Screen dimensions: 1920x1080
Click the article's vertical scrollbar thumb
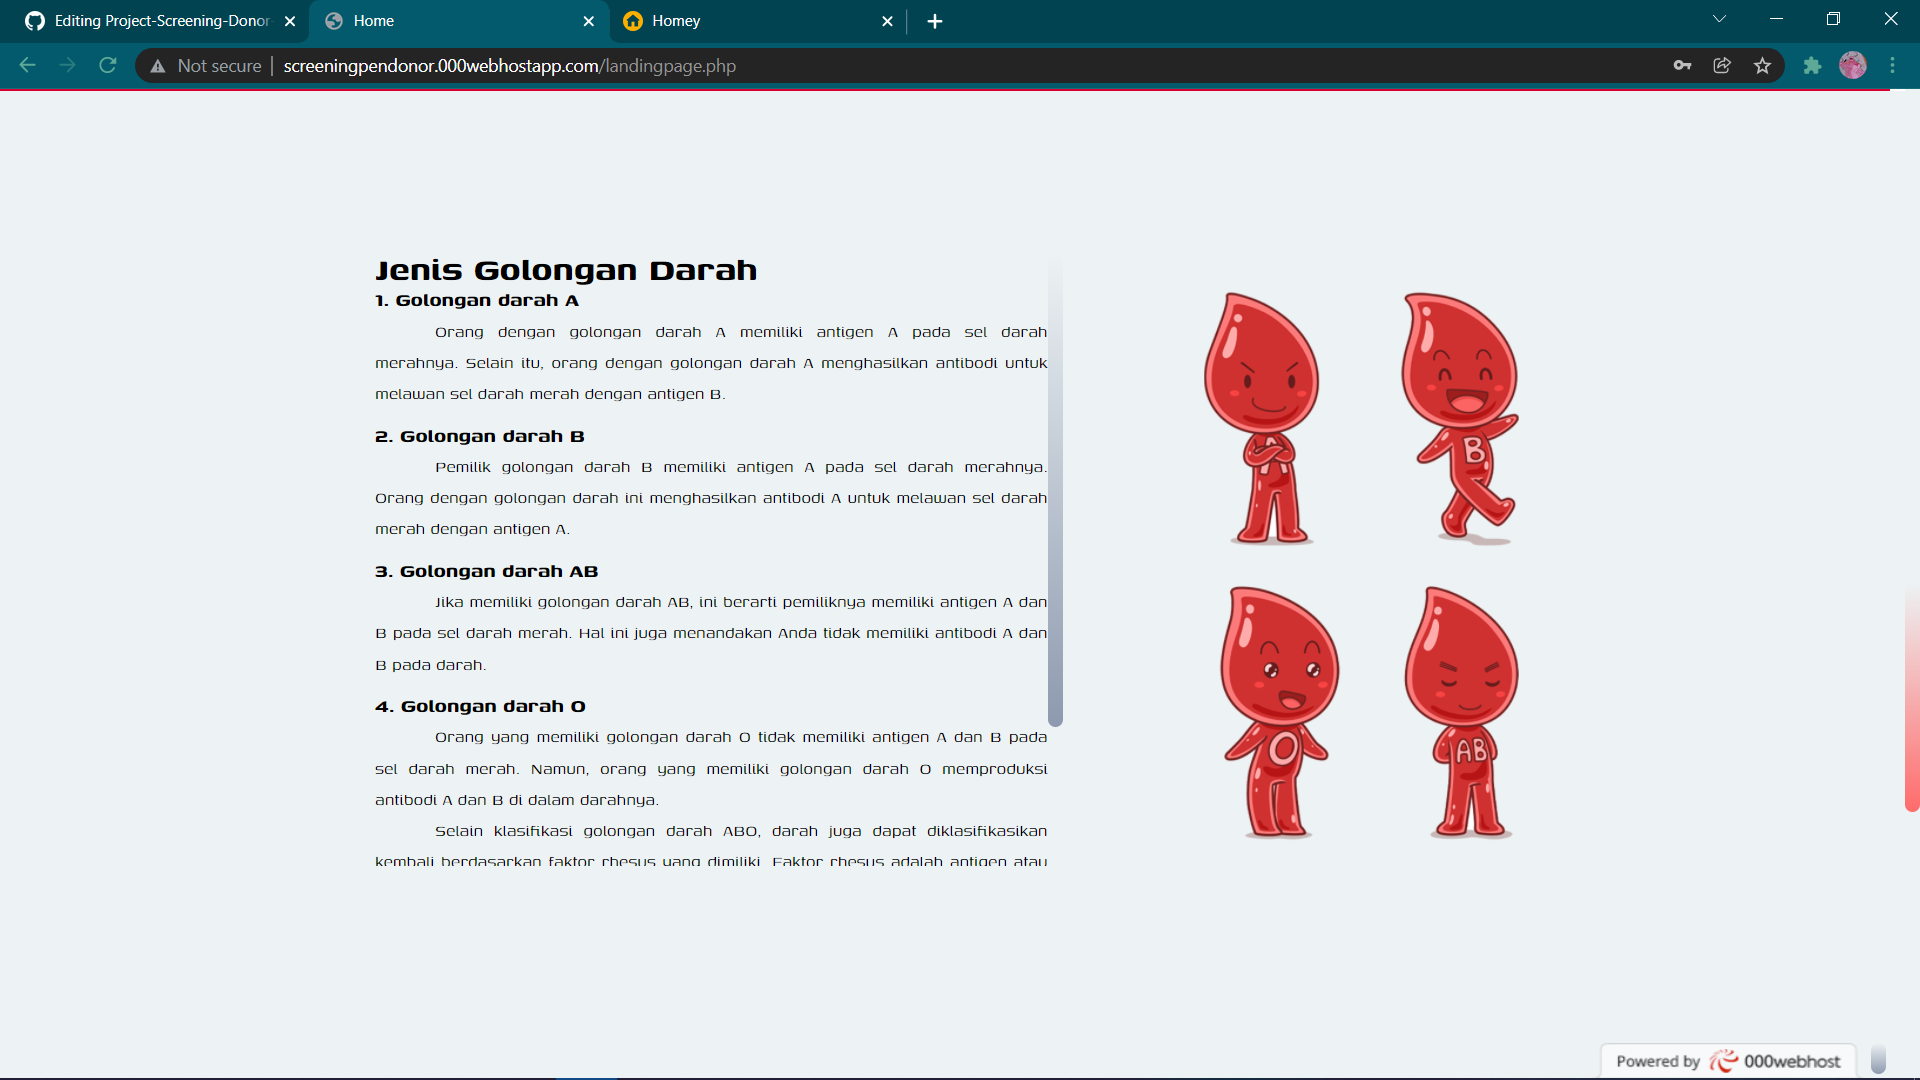(x=1055, y=490)
